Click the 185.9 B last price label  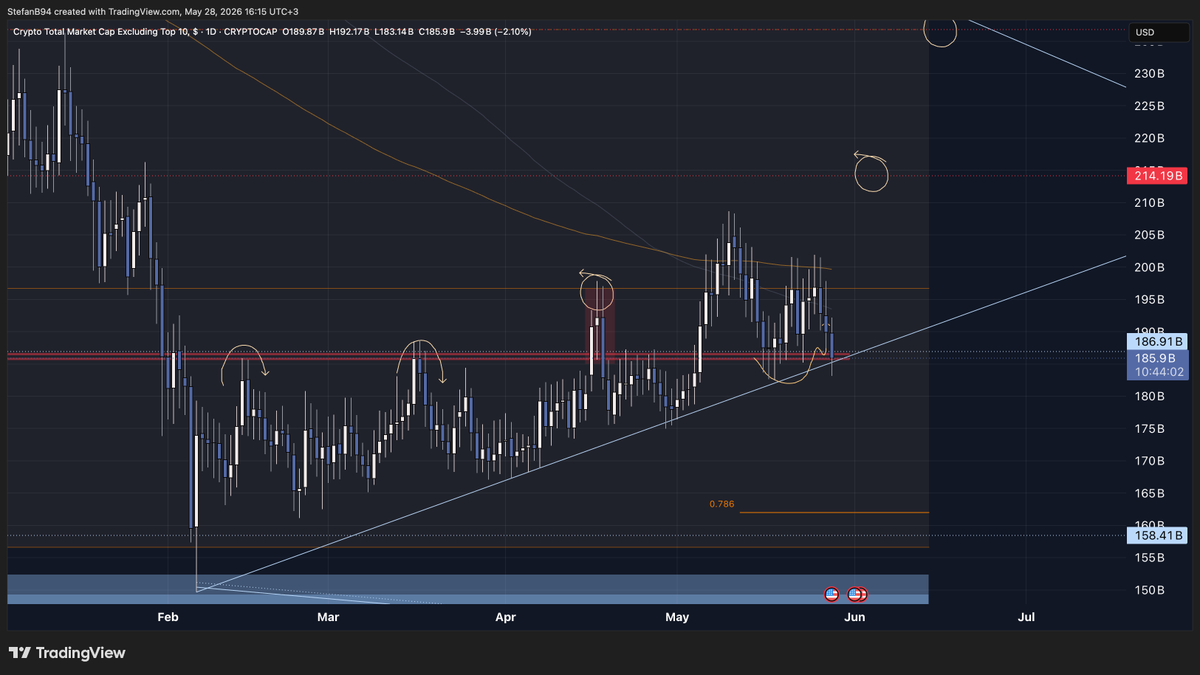click(1157, 357)
